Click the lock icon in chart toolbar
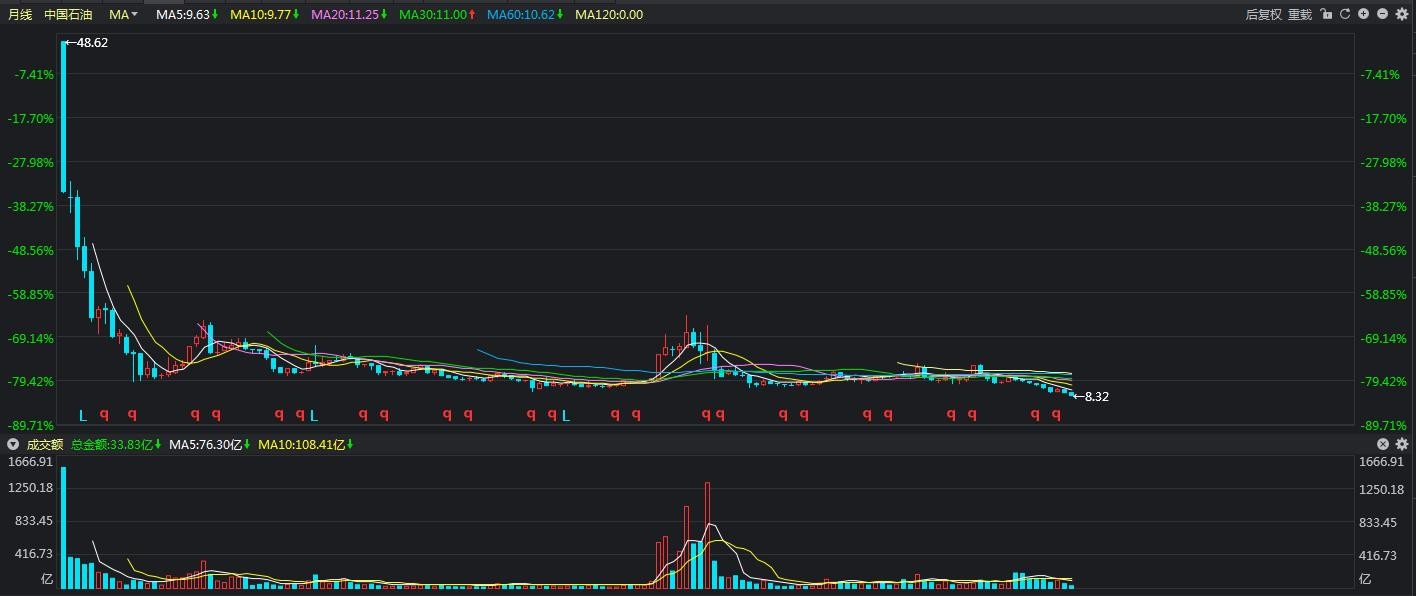The image size is (1416, 596). (x=1326, y=14)
